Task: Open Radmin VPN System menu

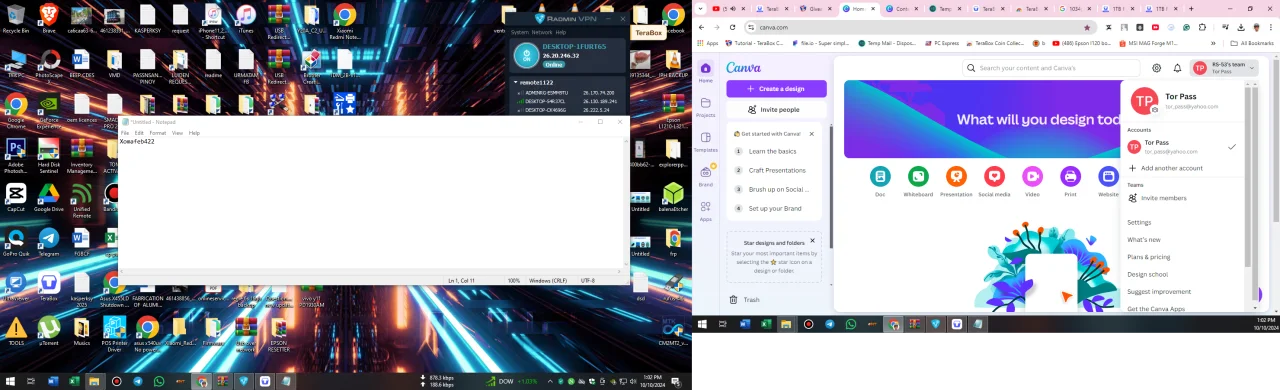Action: [x=520, y=32]
